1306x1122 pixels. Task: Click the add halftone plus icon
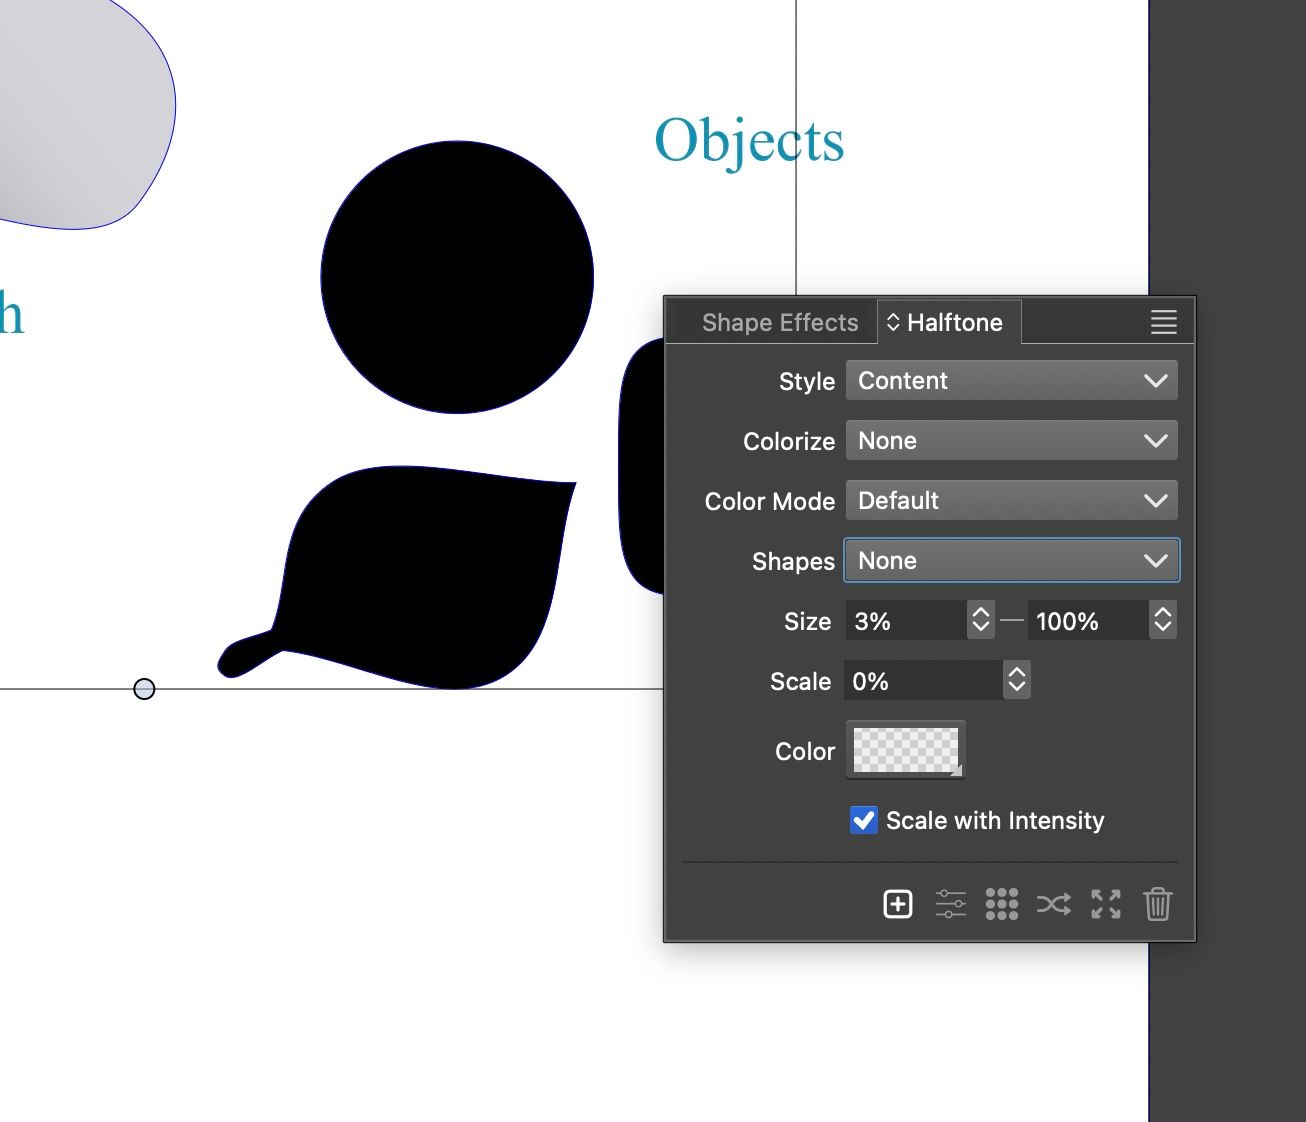[x=898, y=904]
